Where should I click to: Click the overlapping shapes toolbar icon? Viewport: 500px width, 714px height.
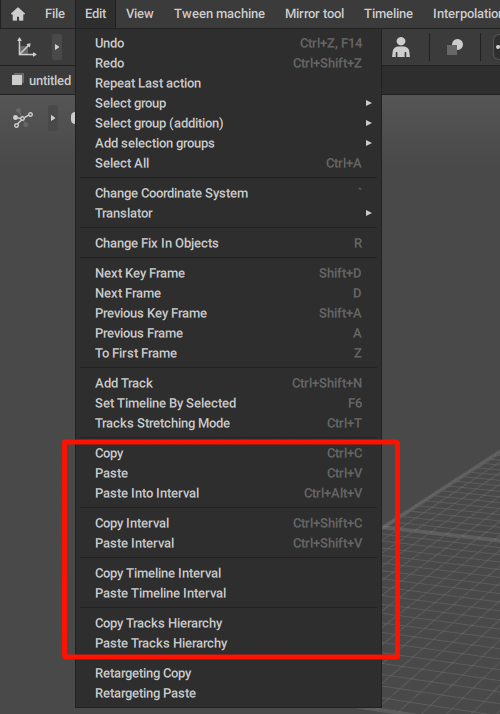(x=454, y=47)
